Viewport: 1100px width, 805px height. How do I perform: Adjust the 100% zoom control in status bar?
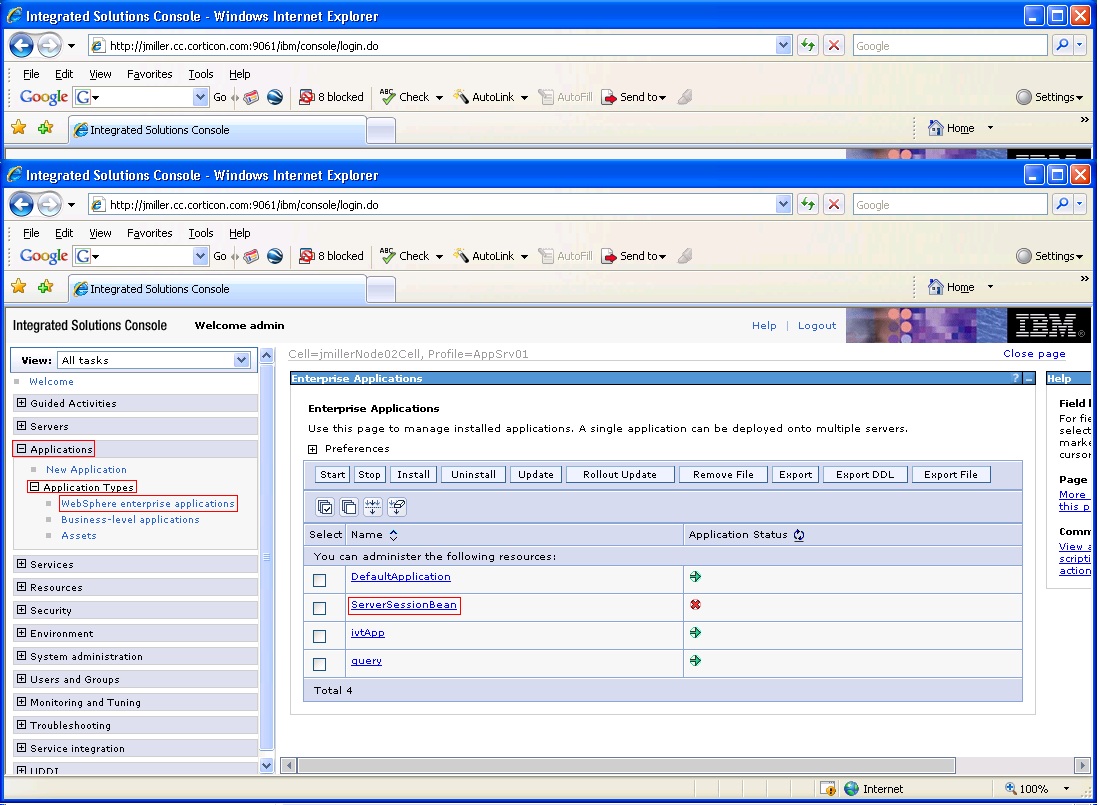pyautogui.click(x=1033, y=788)
